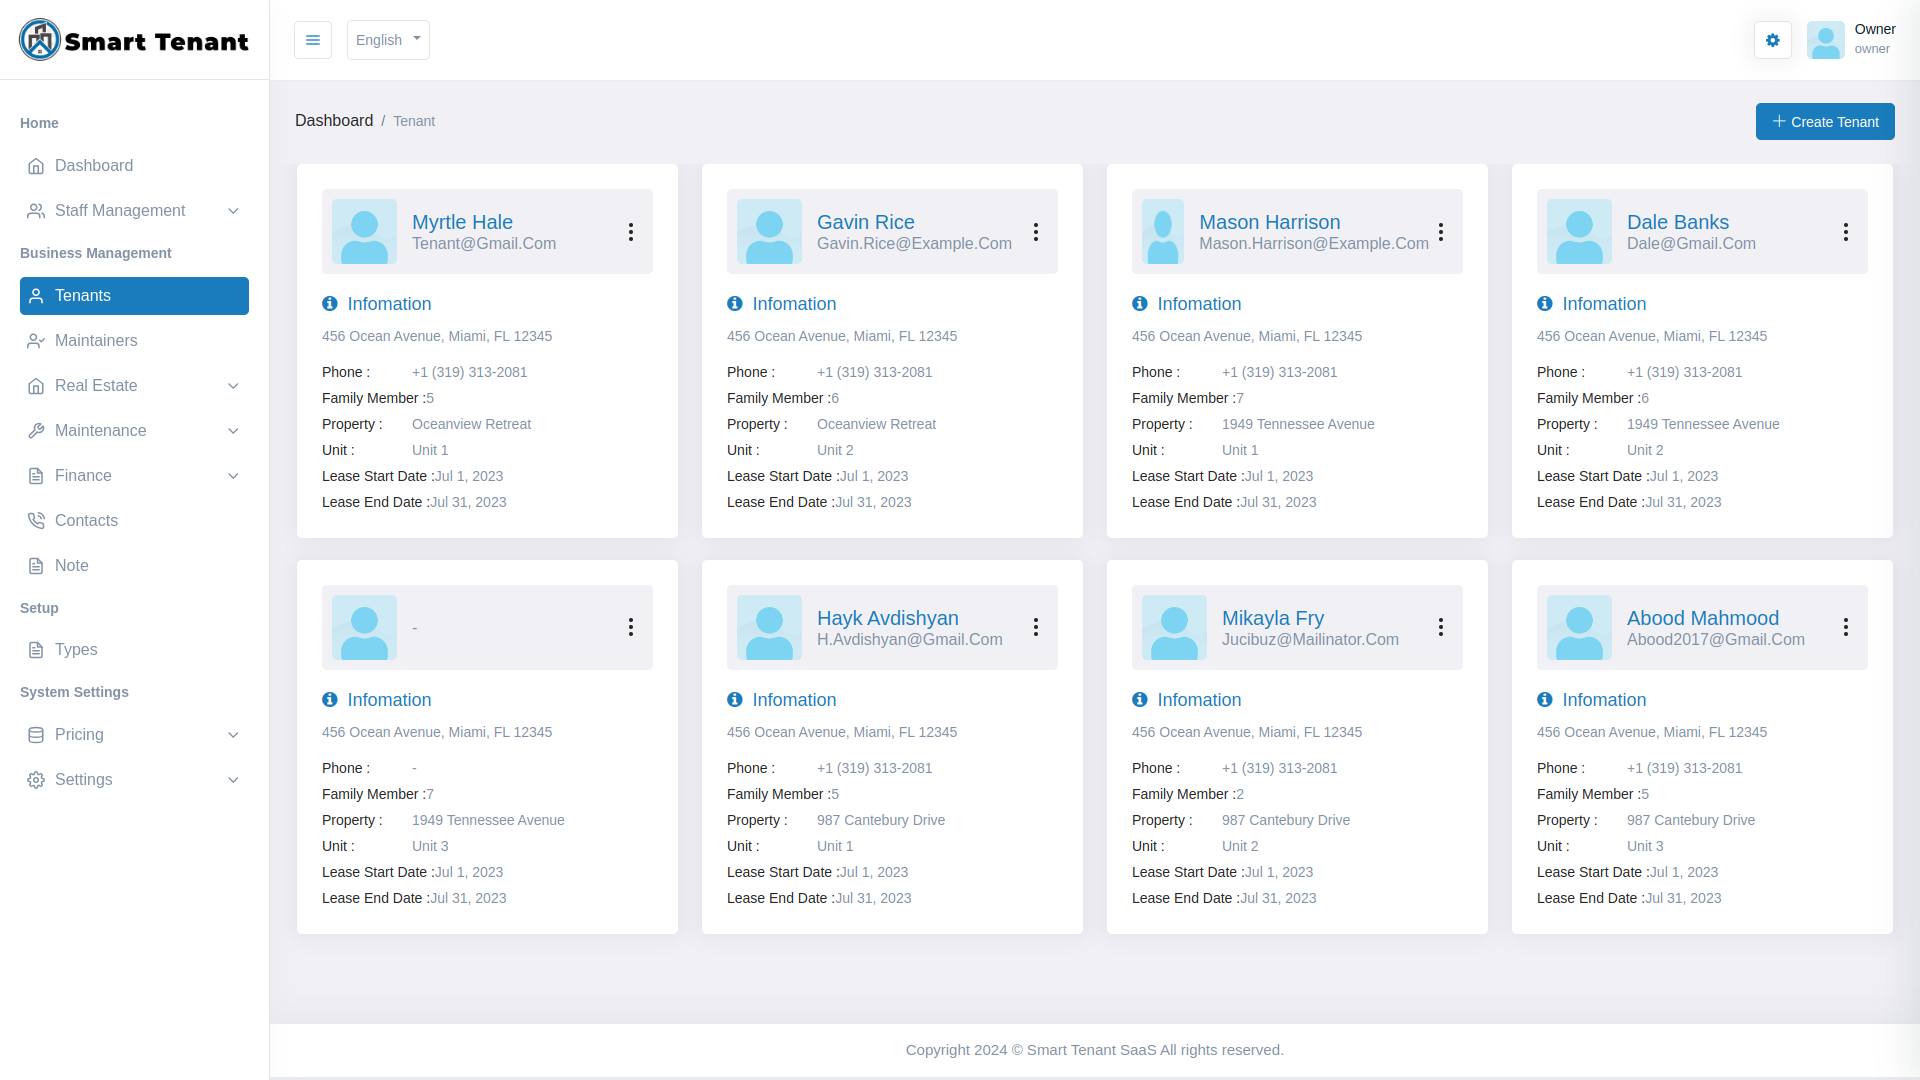Open the three-dot menu on Dale Banks' card

(1847, 231)
